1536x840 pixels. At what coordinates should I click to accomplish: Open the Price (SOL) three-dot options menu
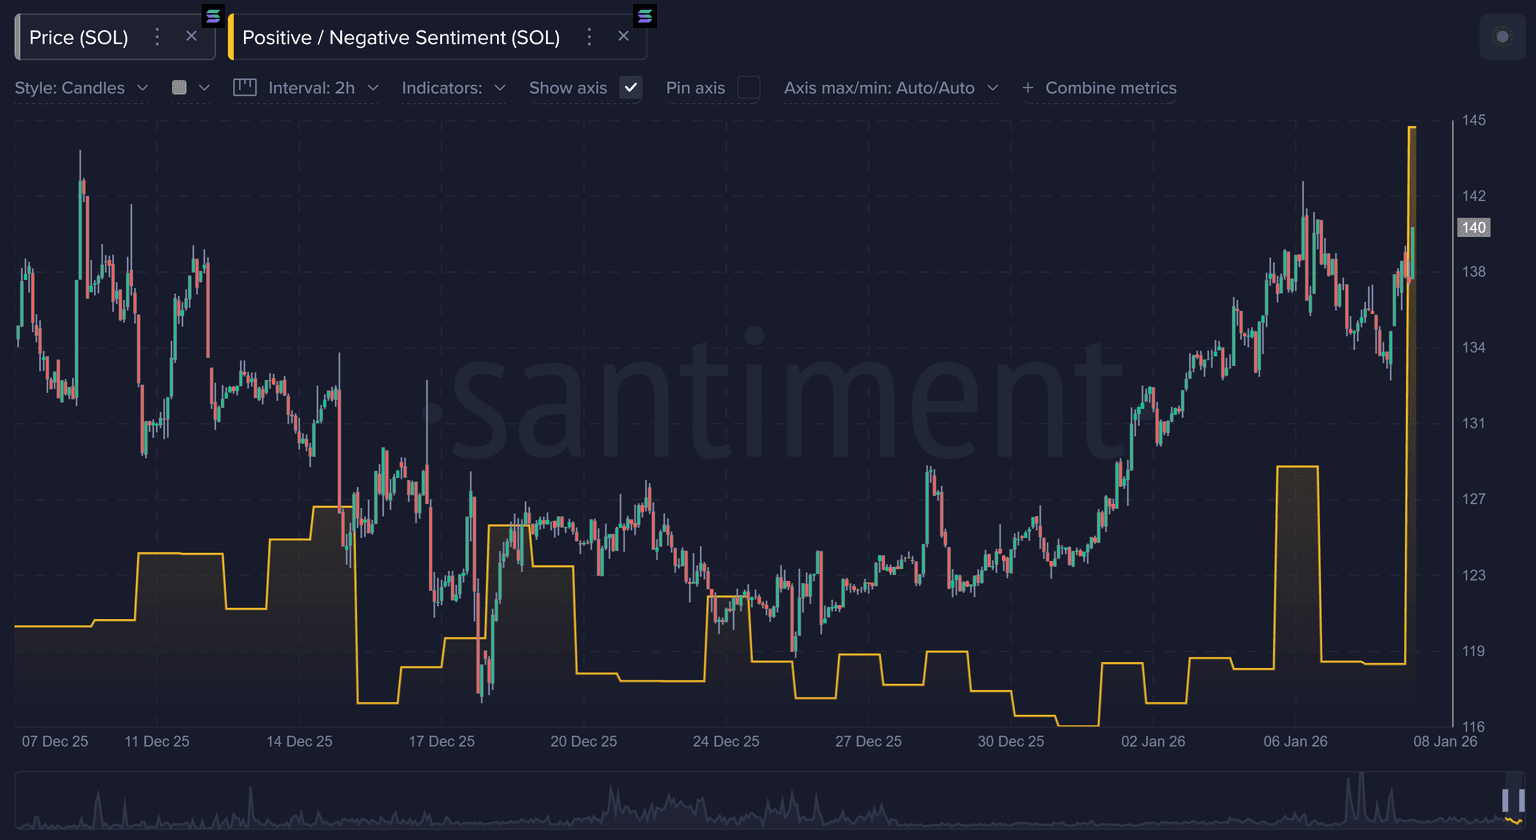157,37
